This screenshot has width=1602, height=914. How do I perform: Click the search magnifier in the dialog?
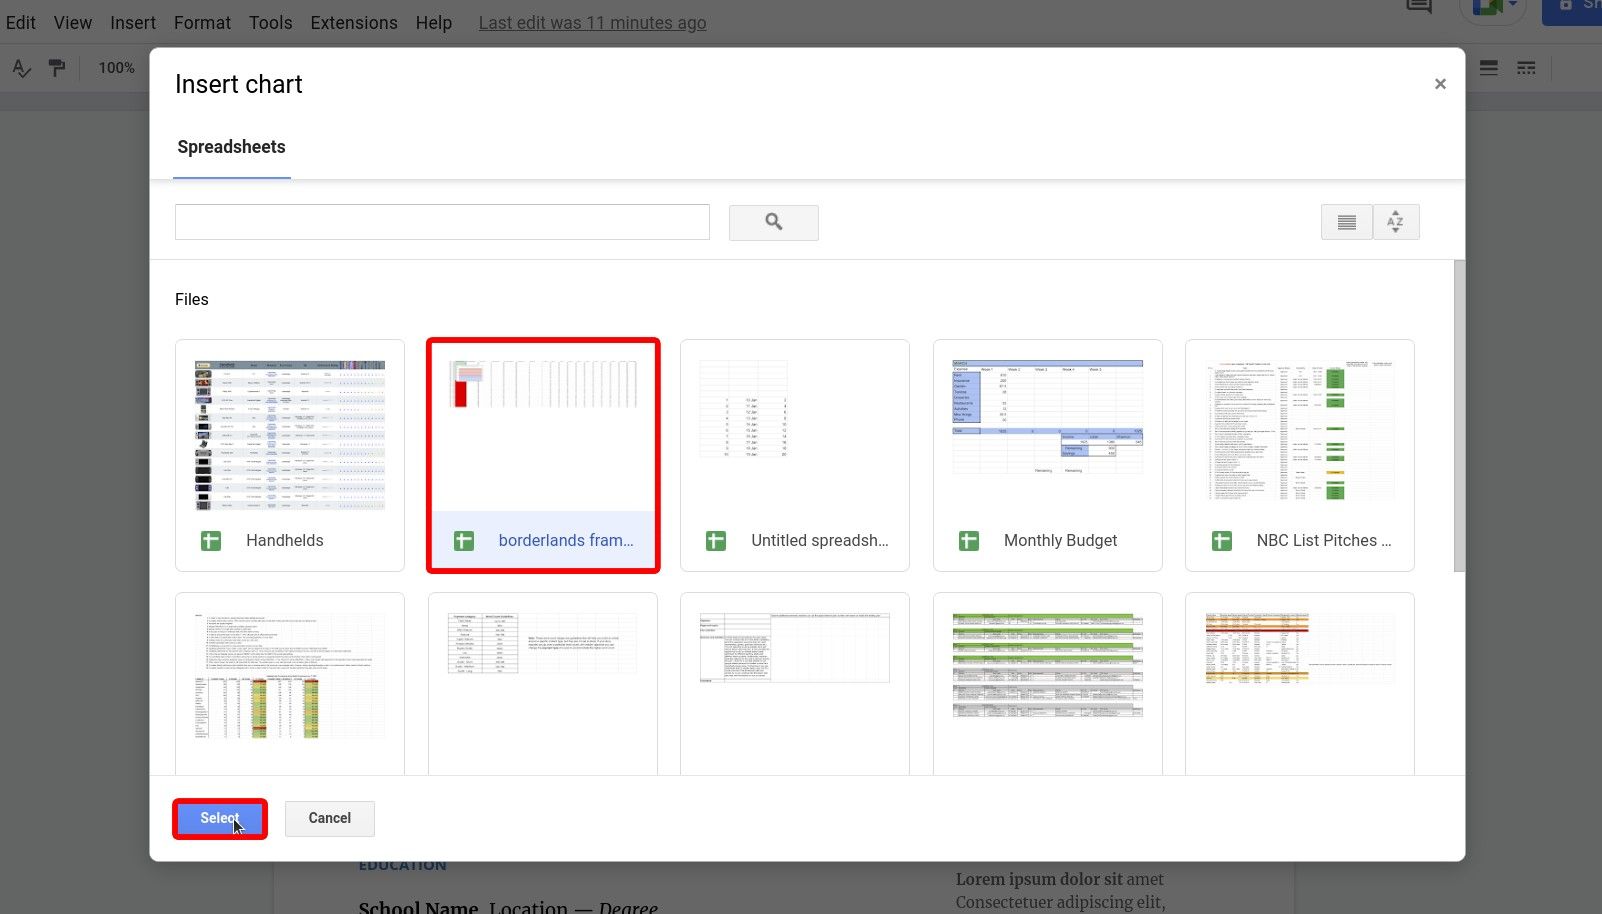(x=773, y=222)
